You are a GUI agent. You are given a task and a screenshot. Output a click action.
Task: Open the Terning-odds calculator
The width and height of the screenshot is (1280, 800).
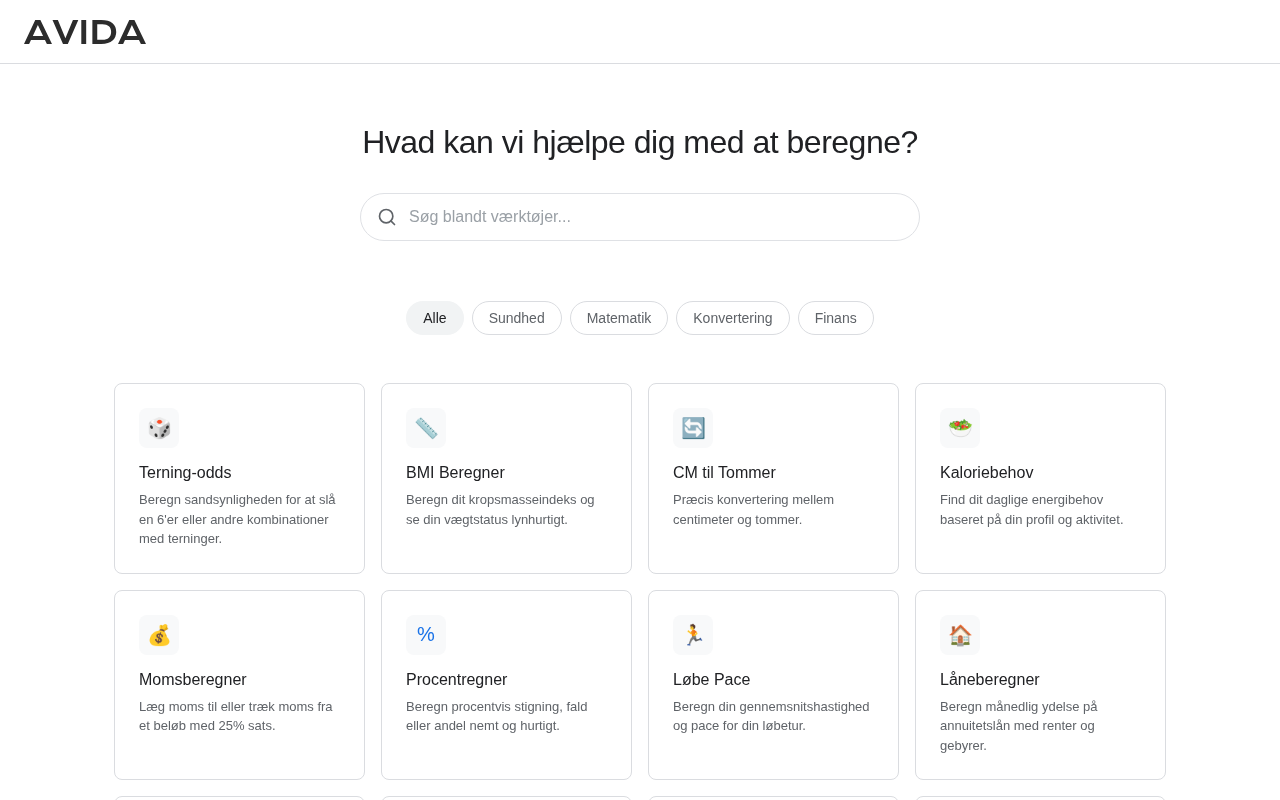tap(239, 478)
